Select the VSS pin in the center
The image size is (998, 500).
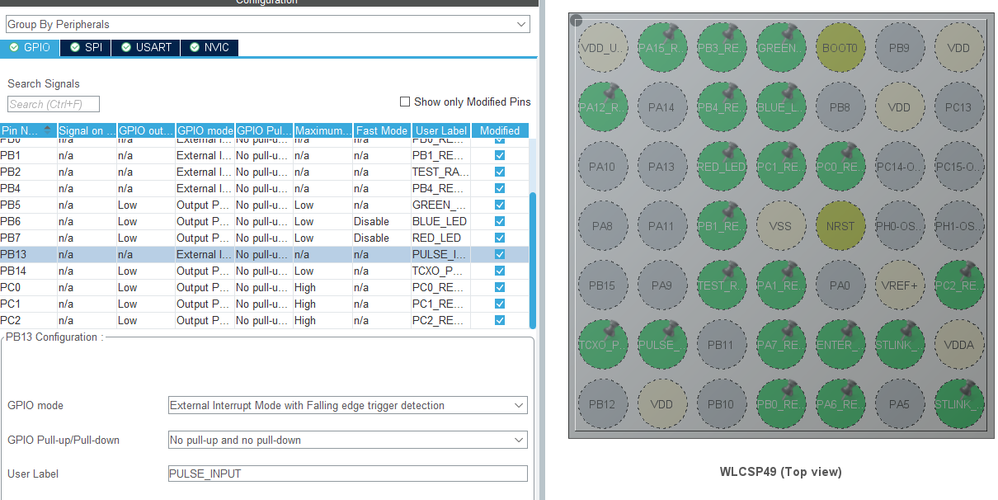click(780, 226)
